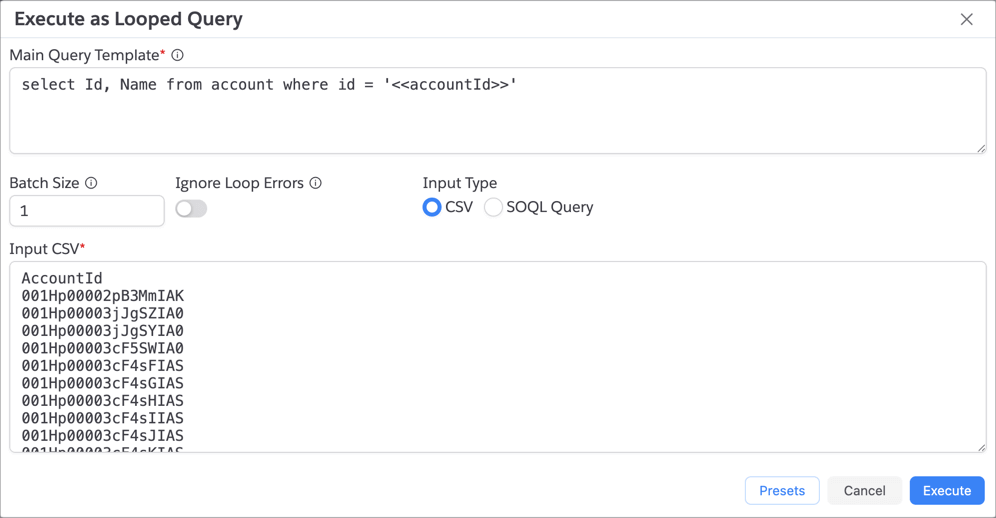
Task: Click the Main Query Template resize handle
Action: coord(980,148)
